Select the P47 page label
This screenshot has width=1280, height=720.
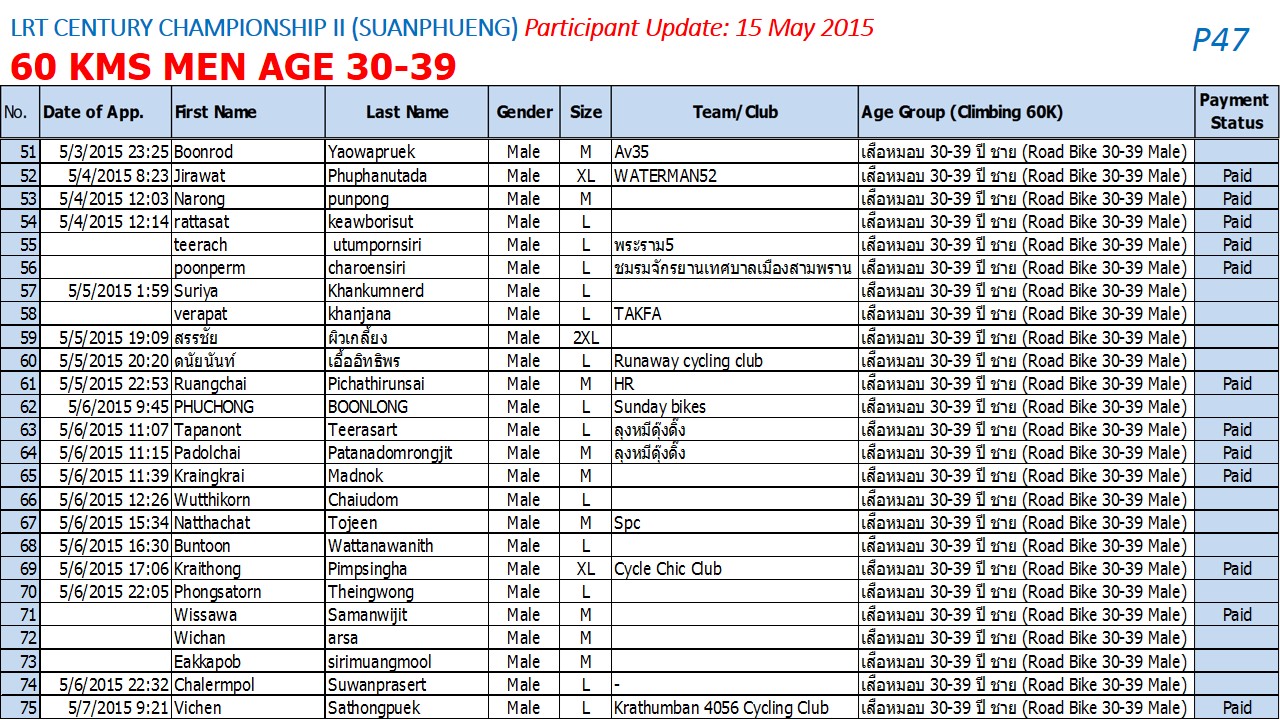coord(1221,40)
